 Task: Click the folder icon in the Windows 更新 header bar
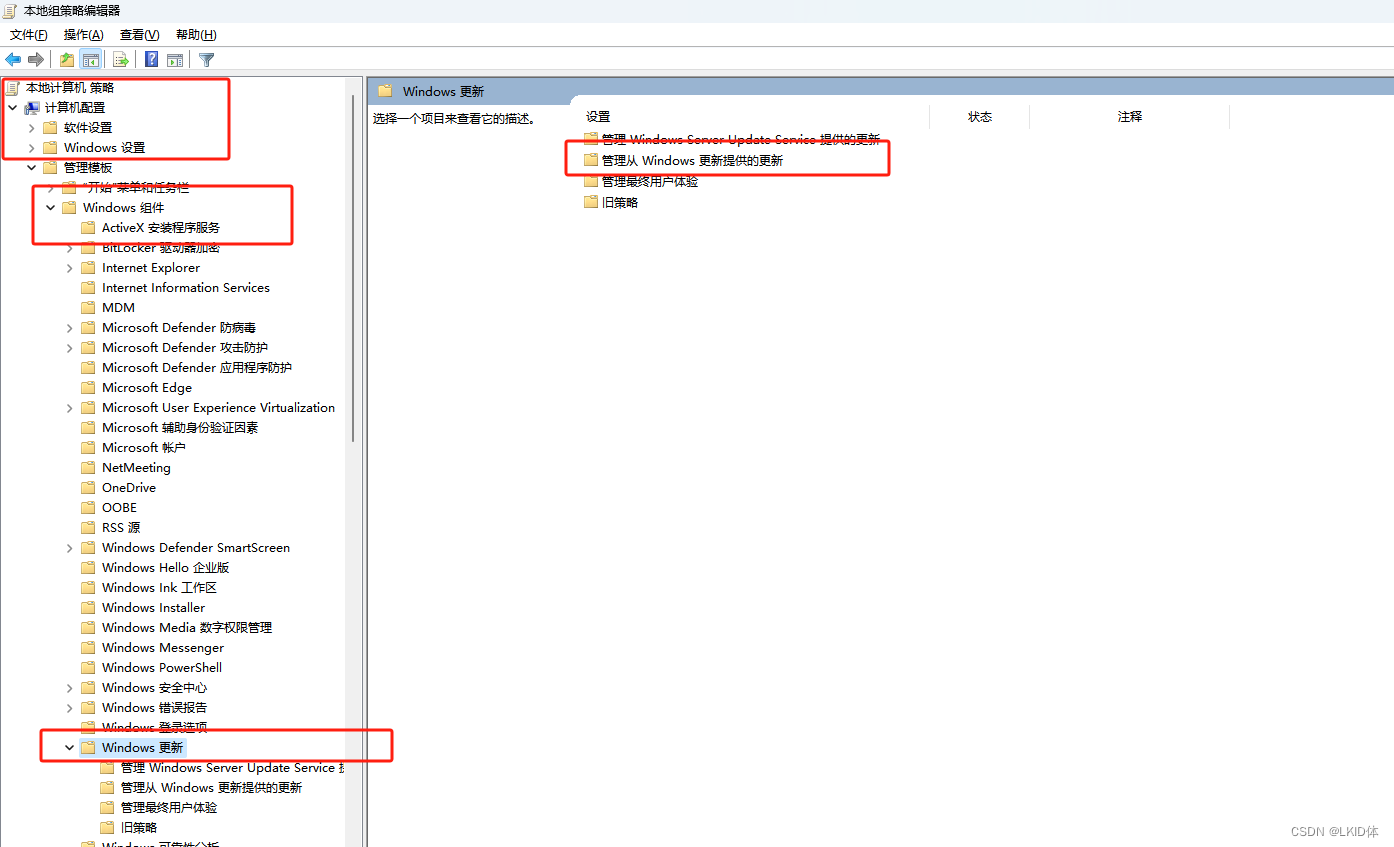coord(385,91)
